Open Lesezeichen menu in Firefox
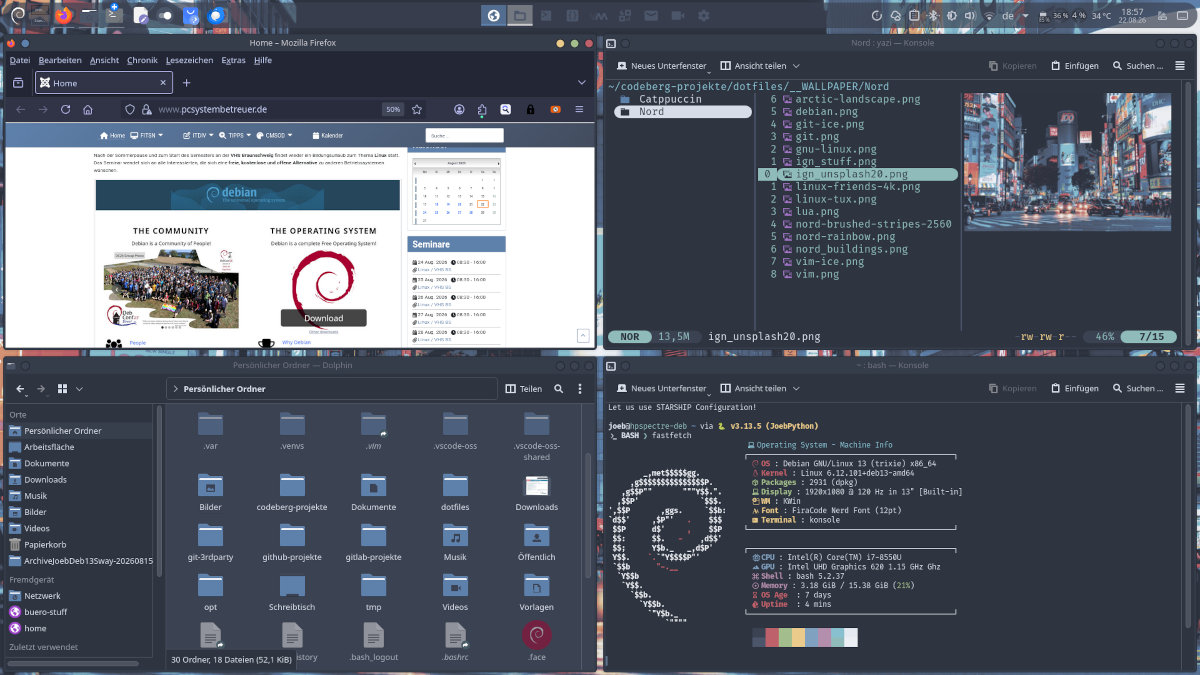Image resolution: width=1200 pixels, height=675 pixels. 190,60
